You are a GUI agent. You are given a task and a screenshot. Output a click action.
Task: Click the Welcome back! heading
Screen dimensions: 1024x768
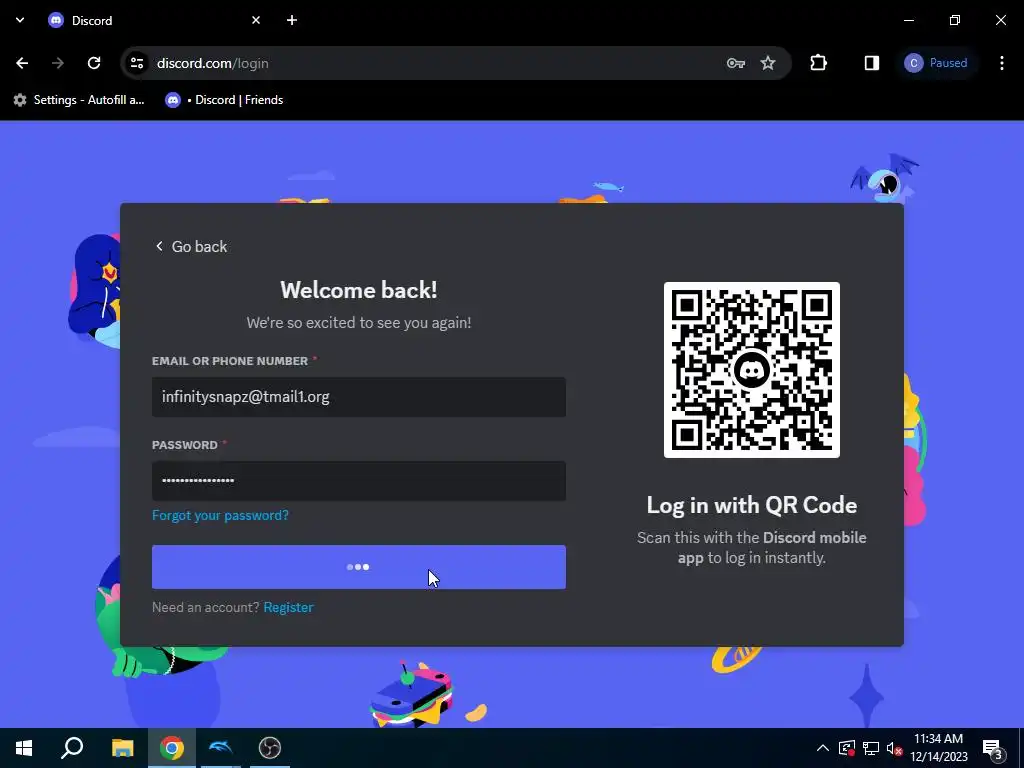(359, 290)
